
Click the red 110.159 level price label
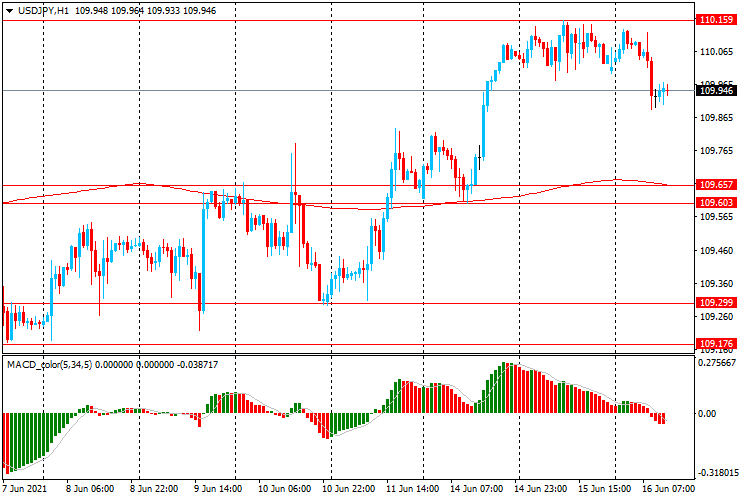(x=716, y=20)
